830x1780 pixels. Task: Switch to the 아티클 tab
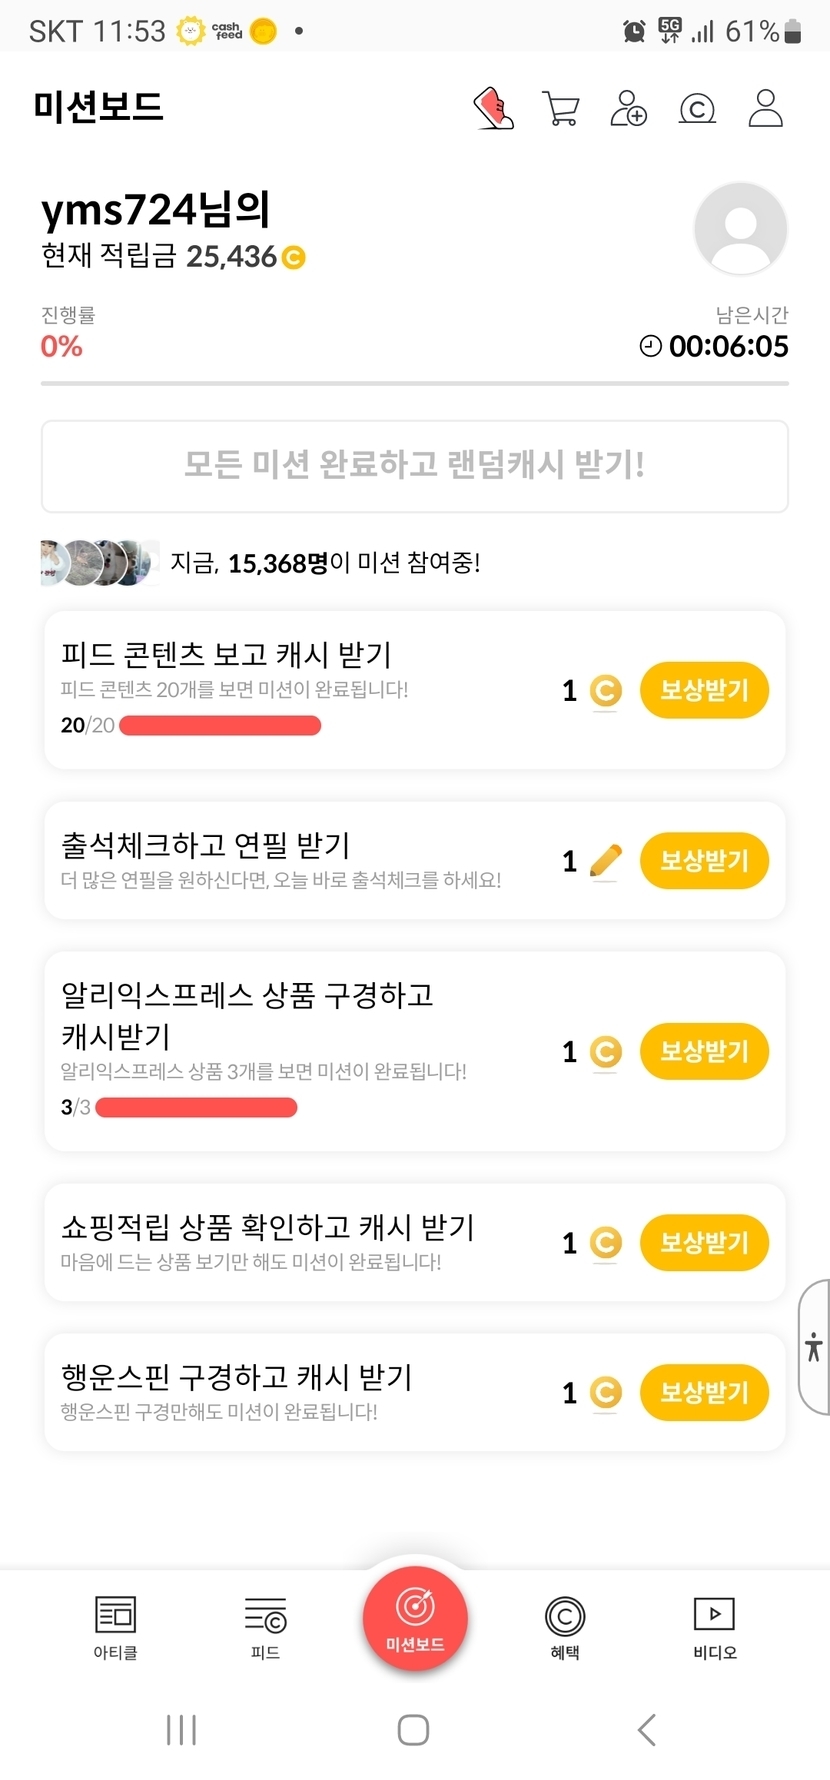coord(115,1627)
